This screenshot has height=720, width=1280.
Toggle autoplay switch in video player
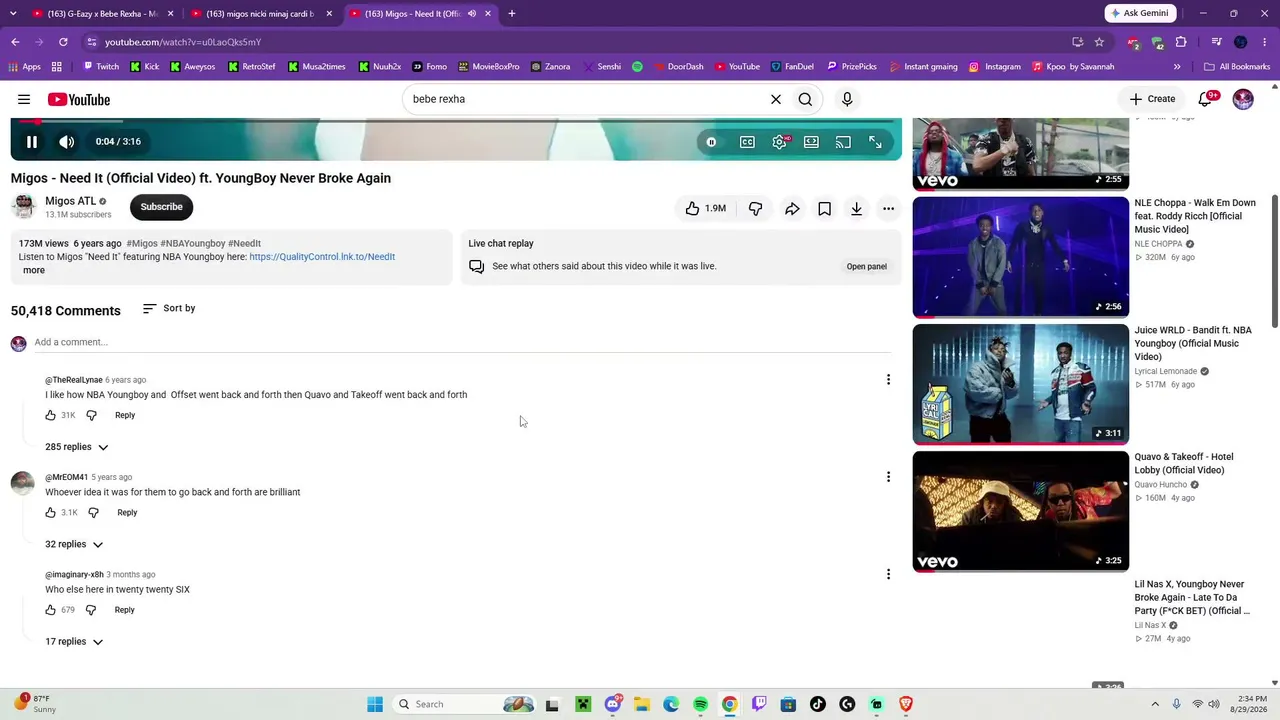(711, 142)
